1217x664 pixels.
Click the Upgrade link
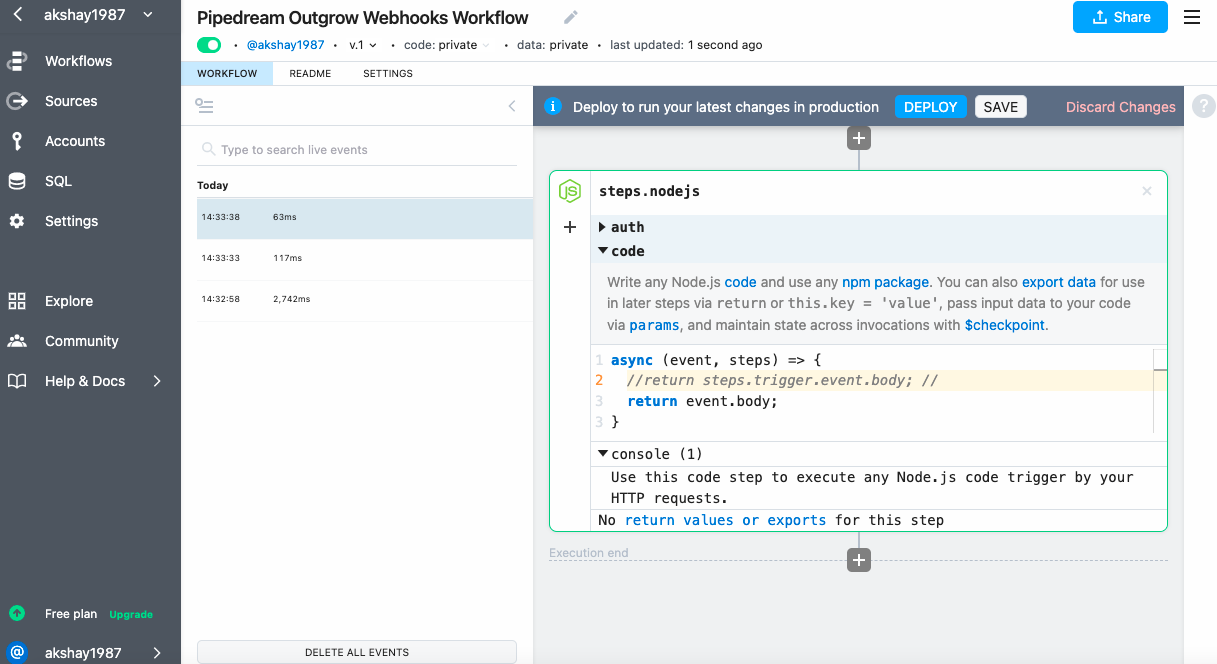coord(131,614)
